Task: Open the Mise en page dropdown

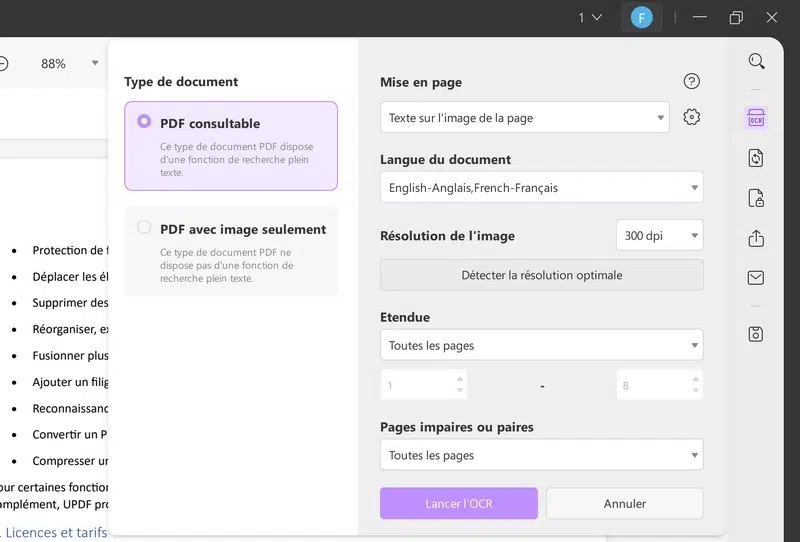Action: coord(524,118)
